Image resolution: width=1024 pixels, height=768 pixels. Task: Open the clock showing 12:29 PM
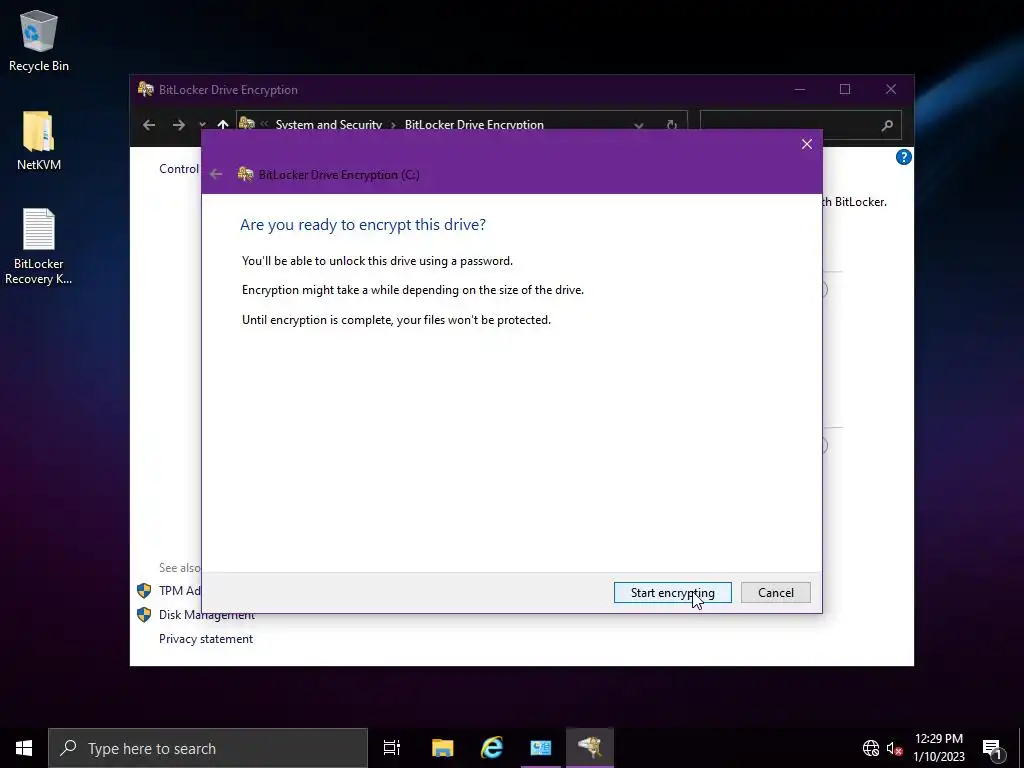(938, 748)
